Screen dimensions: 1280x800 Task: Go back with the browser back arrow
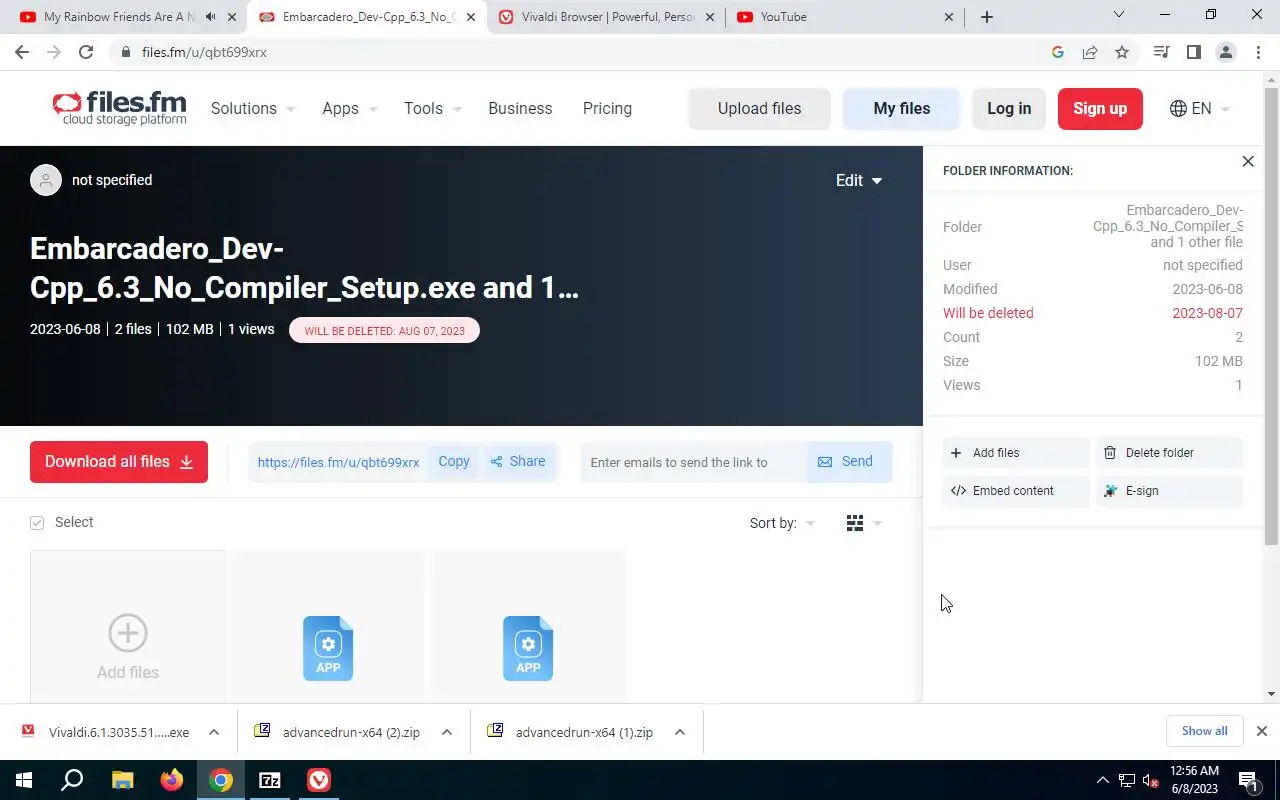coord(22,52)
